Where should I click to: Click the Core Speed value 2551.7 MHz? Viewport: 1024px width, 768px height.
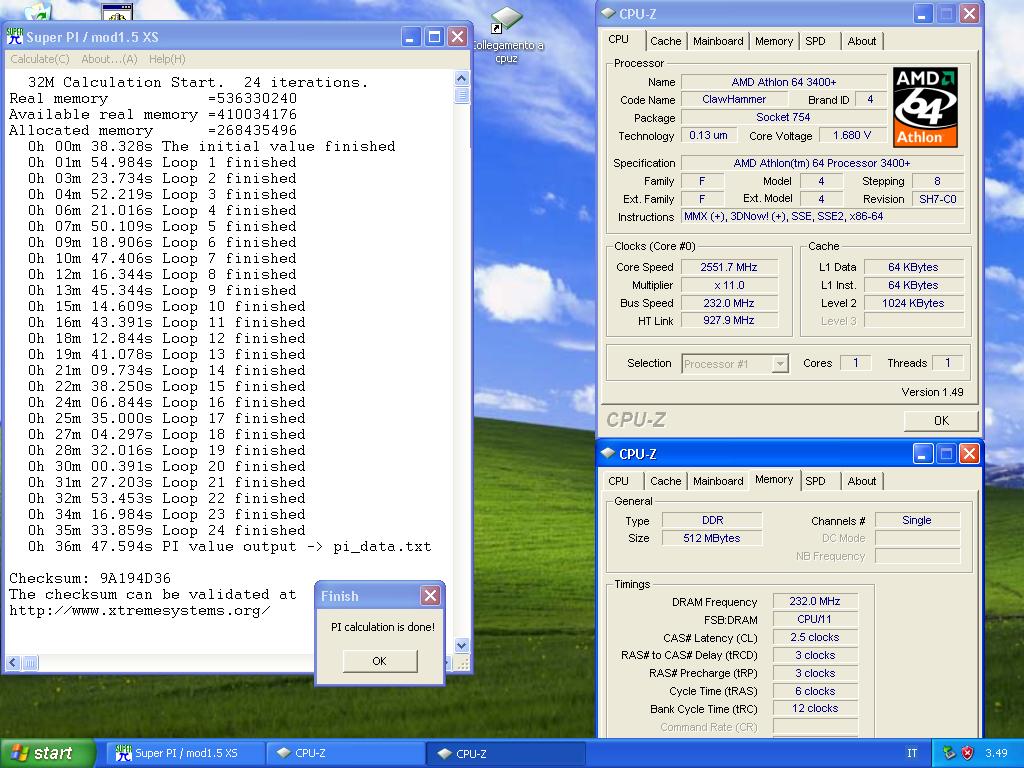click(x=729, y=267)
